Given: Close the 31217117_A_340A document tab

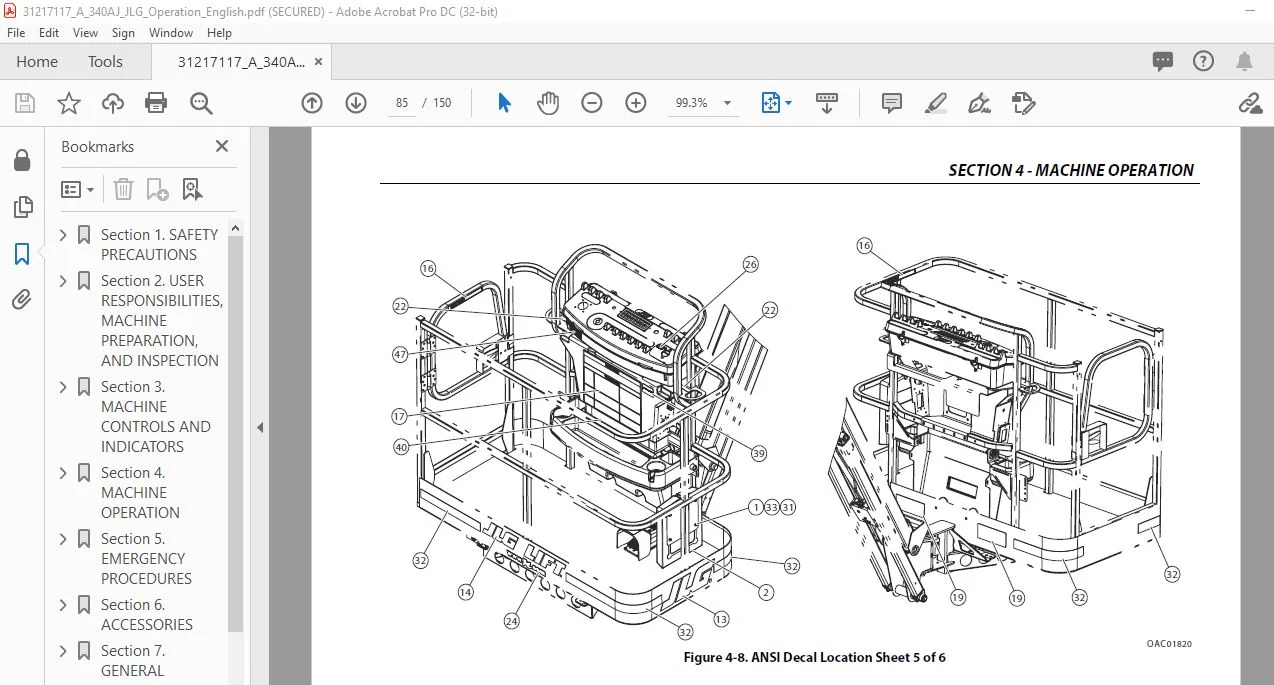Looking at the screenshot, I should click(319, 62).
